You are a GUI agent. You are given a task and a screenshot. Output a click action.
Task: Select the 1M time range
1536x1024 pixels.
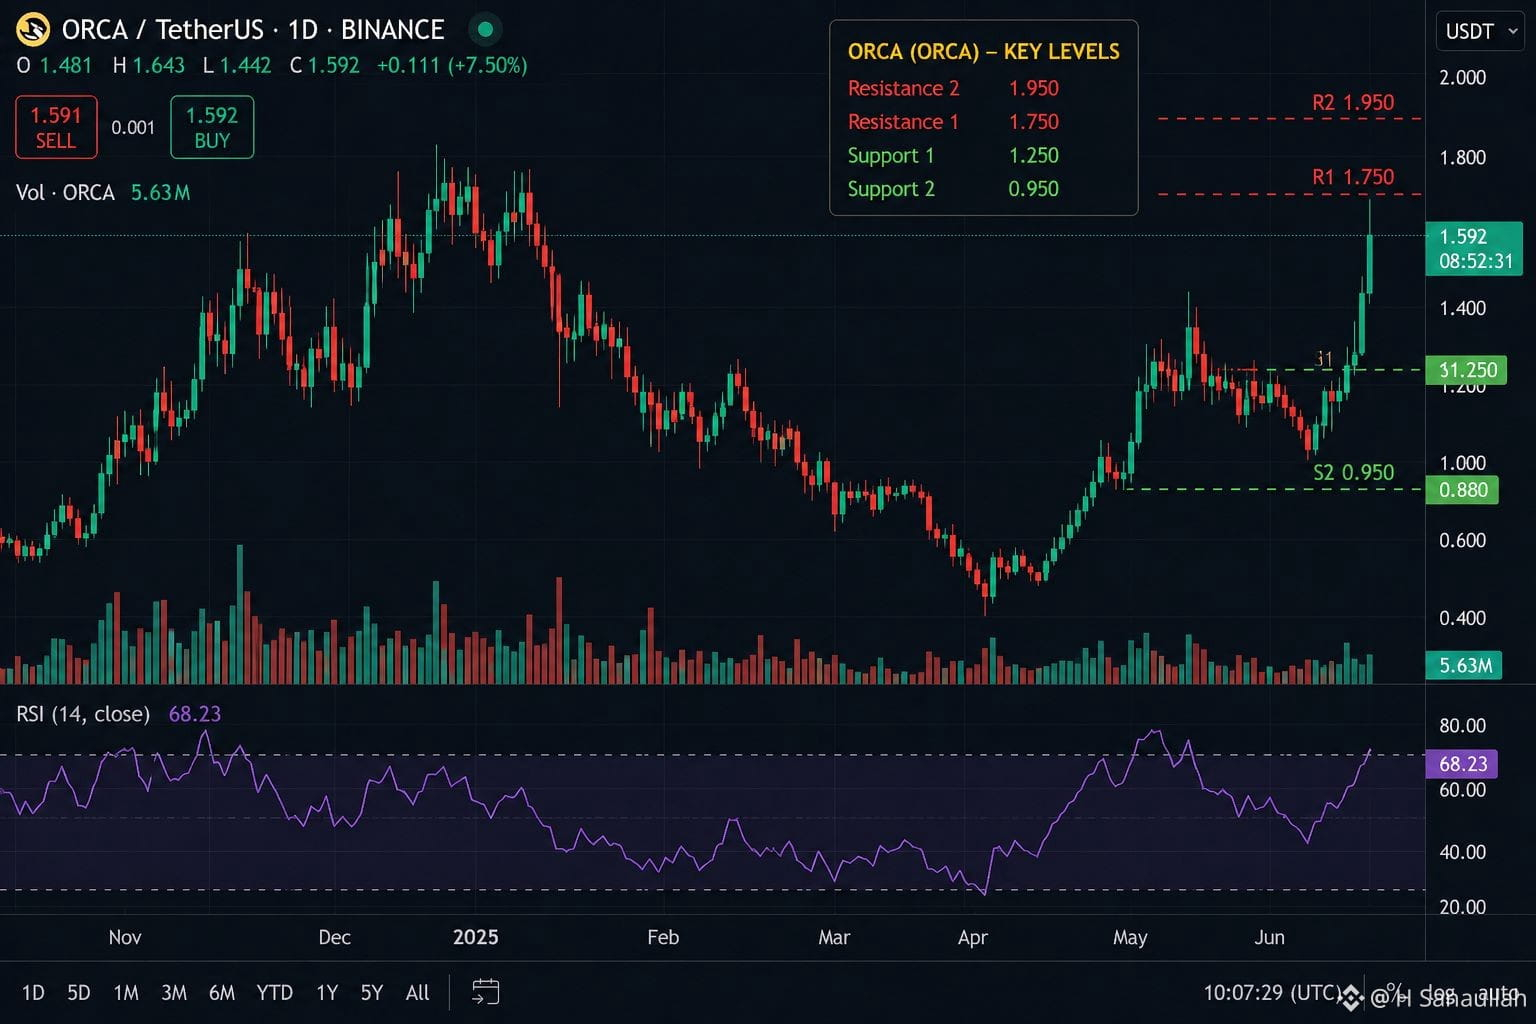pos(126,992)
